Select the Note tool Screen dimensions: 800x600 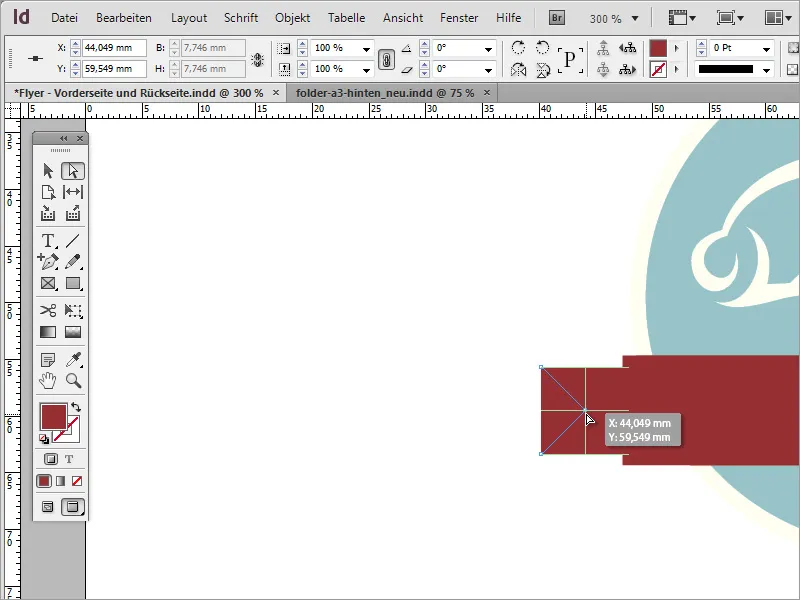click(48, 360)
